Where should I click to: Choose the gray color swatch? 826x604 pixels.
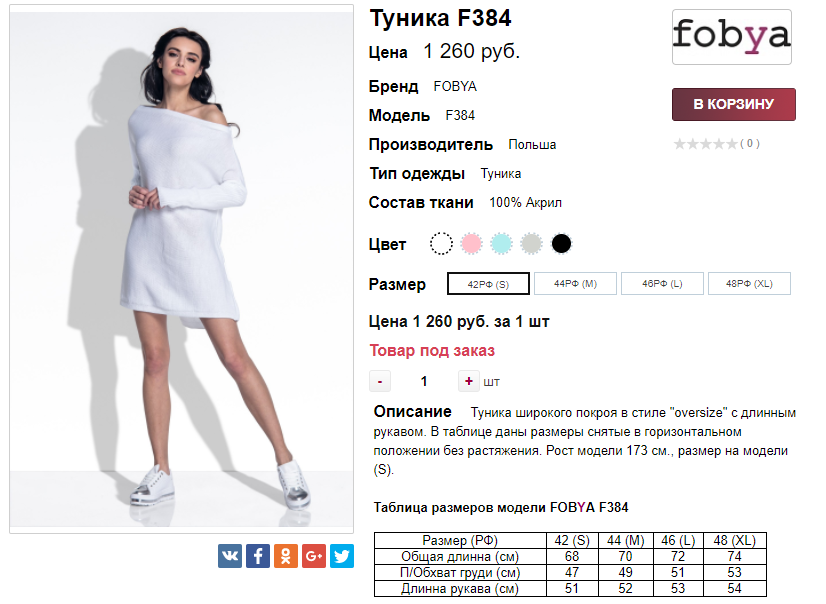tap(532, 244)
